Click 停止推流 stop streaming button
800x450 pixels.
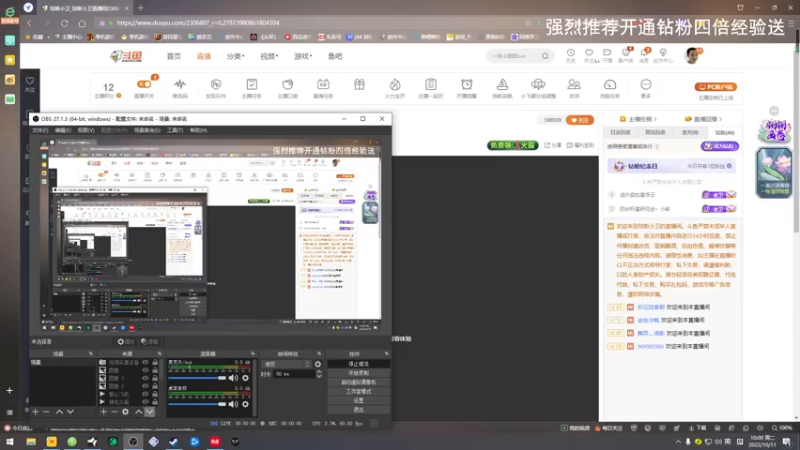click(359, 364)
